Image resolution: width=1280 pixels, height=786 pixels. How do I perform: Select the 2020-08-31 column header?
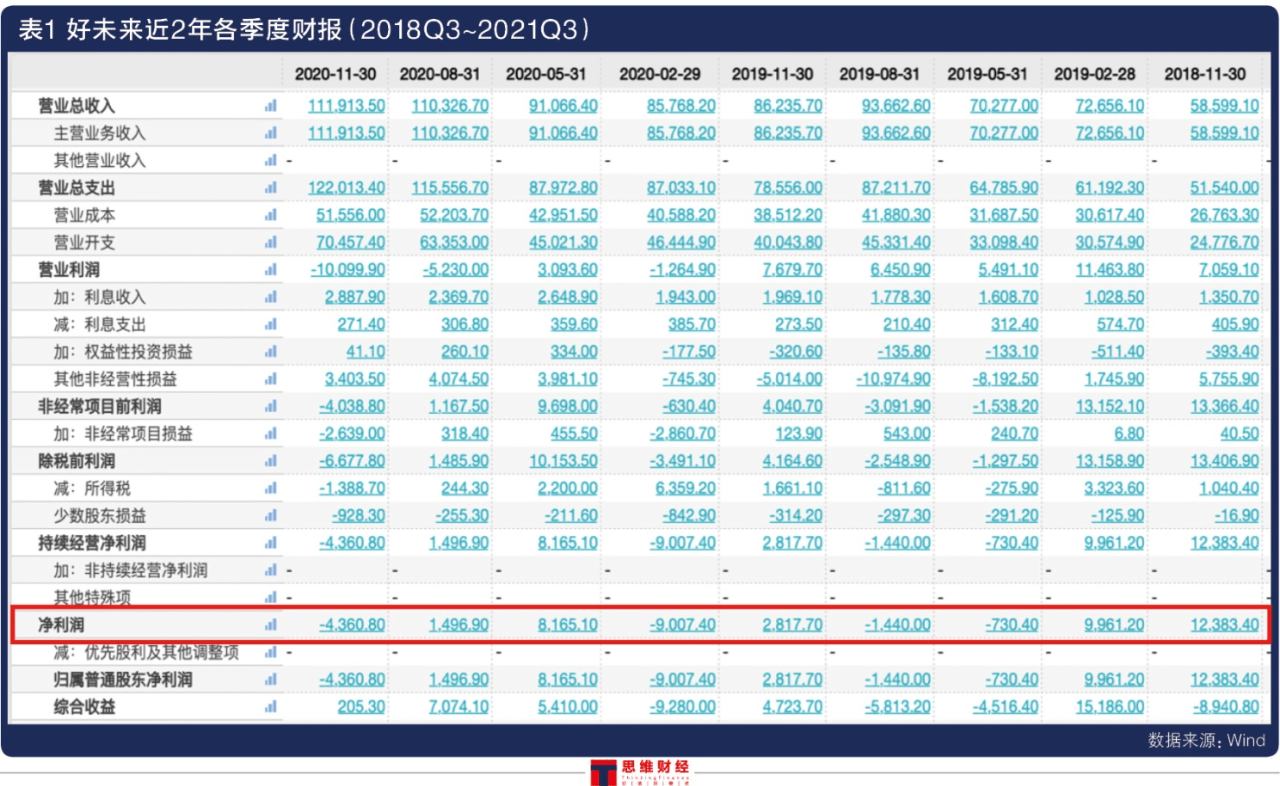click(x=440, y=73)
